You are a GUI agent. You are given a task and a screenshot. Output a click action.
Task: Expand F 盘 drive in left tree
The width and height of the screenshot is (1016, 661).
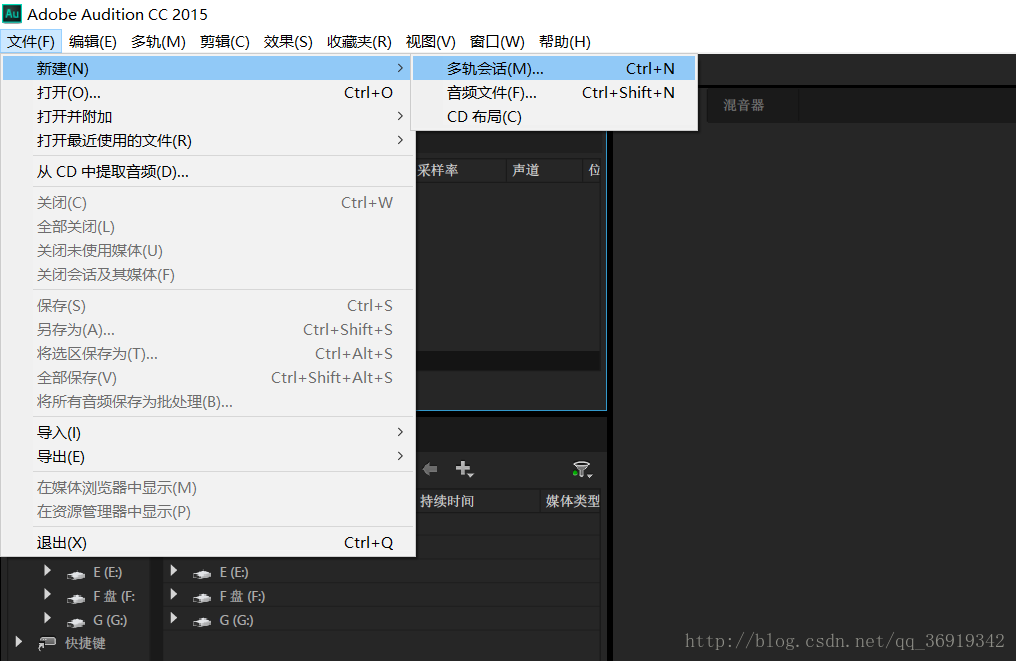tap(47, 594)
